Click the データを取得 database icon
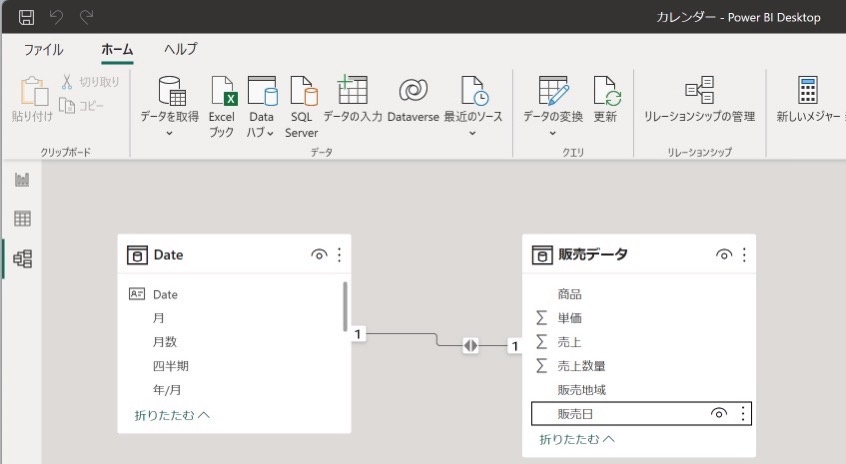Image resolution: width=846 pixels, height=464 pixels. click(x=172, y=91)
